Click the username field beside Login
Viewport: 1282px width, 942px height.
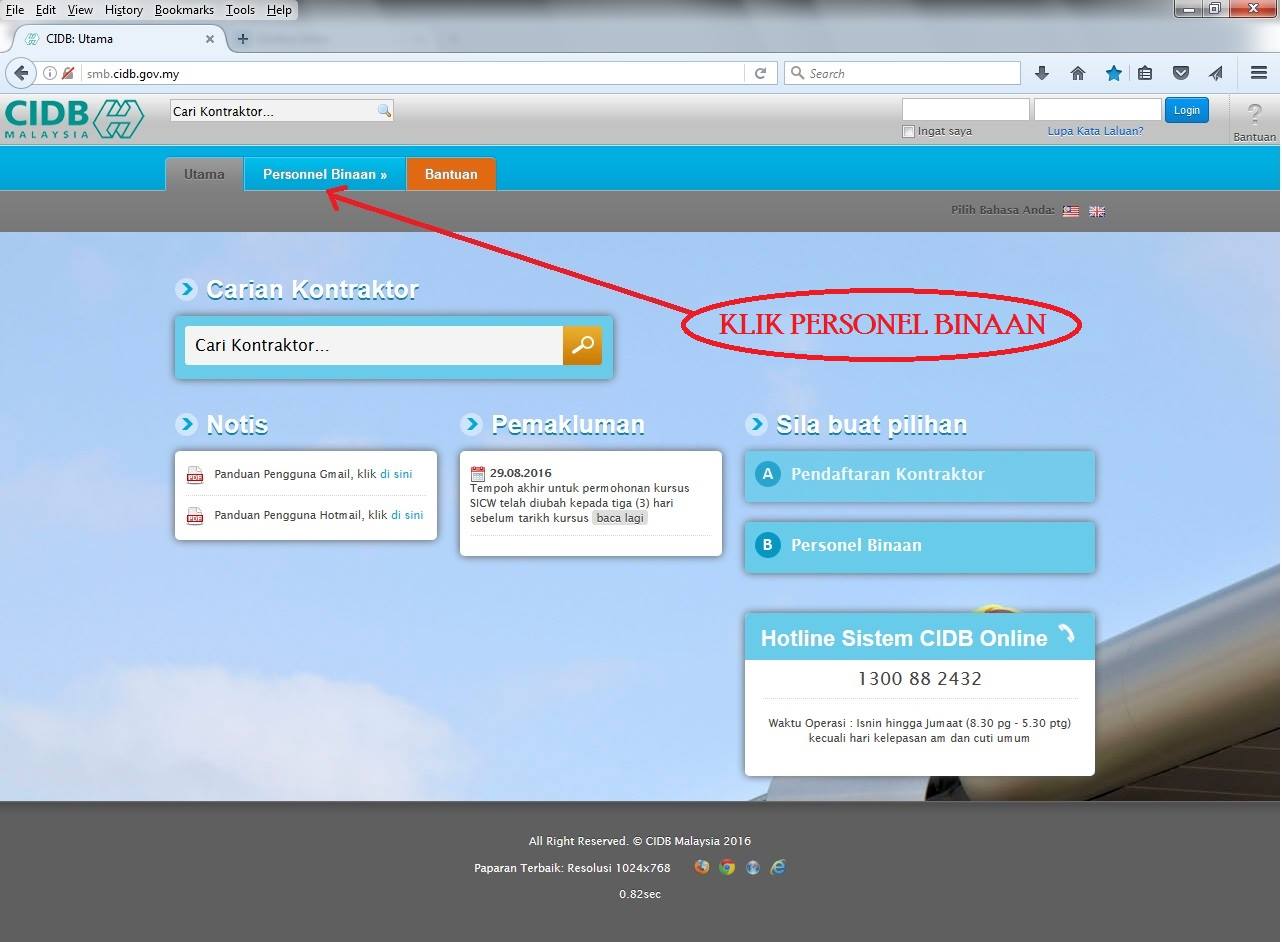(x=966, y=110)
